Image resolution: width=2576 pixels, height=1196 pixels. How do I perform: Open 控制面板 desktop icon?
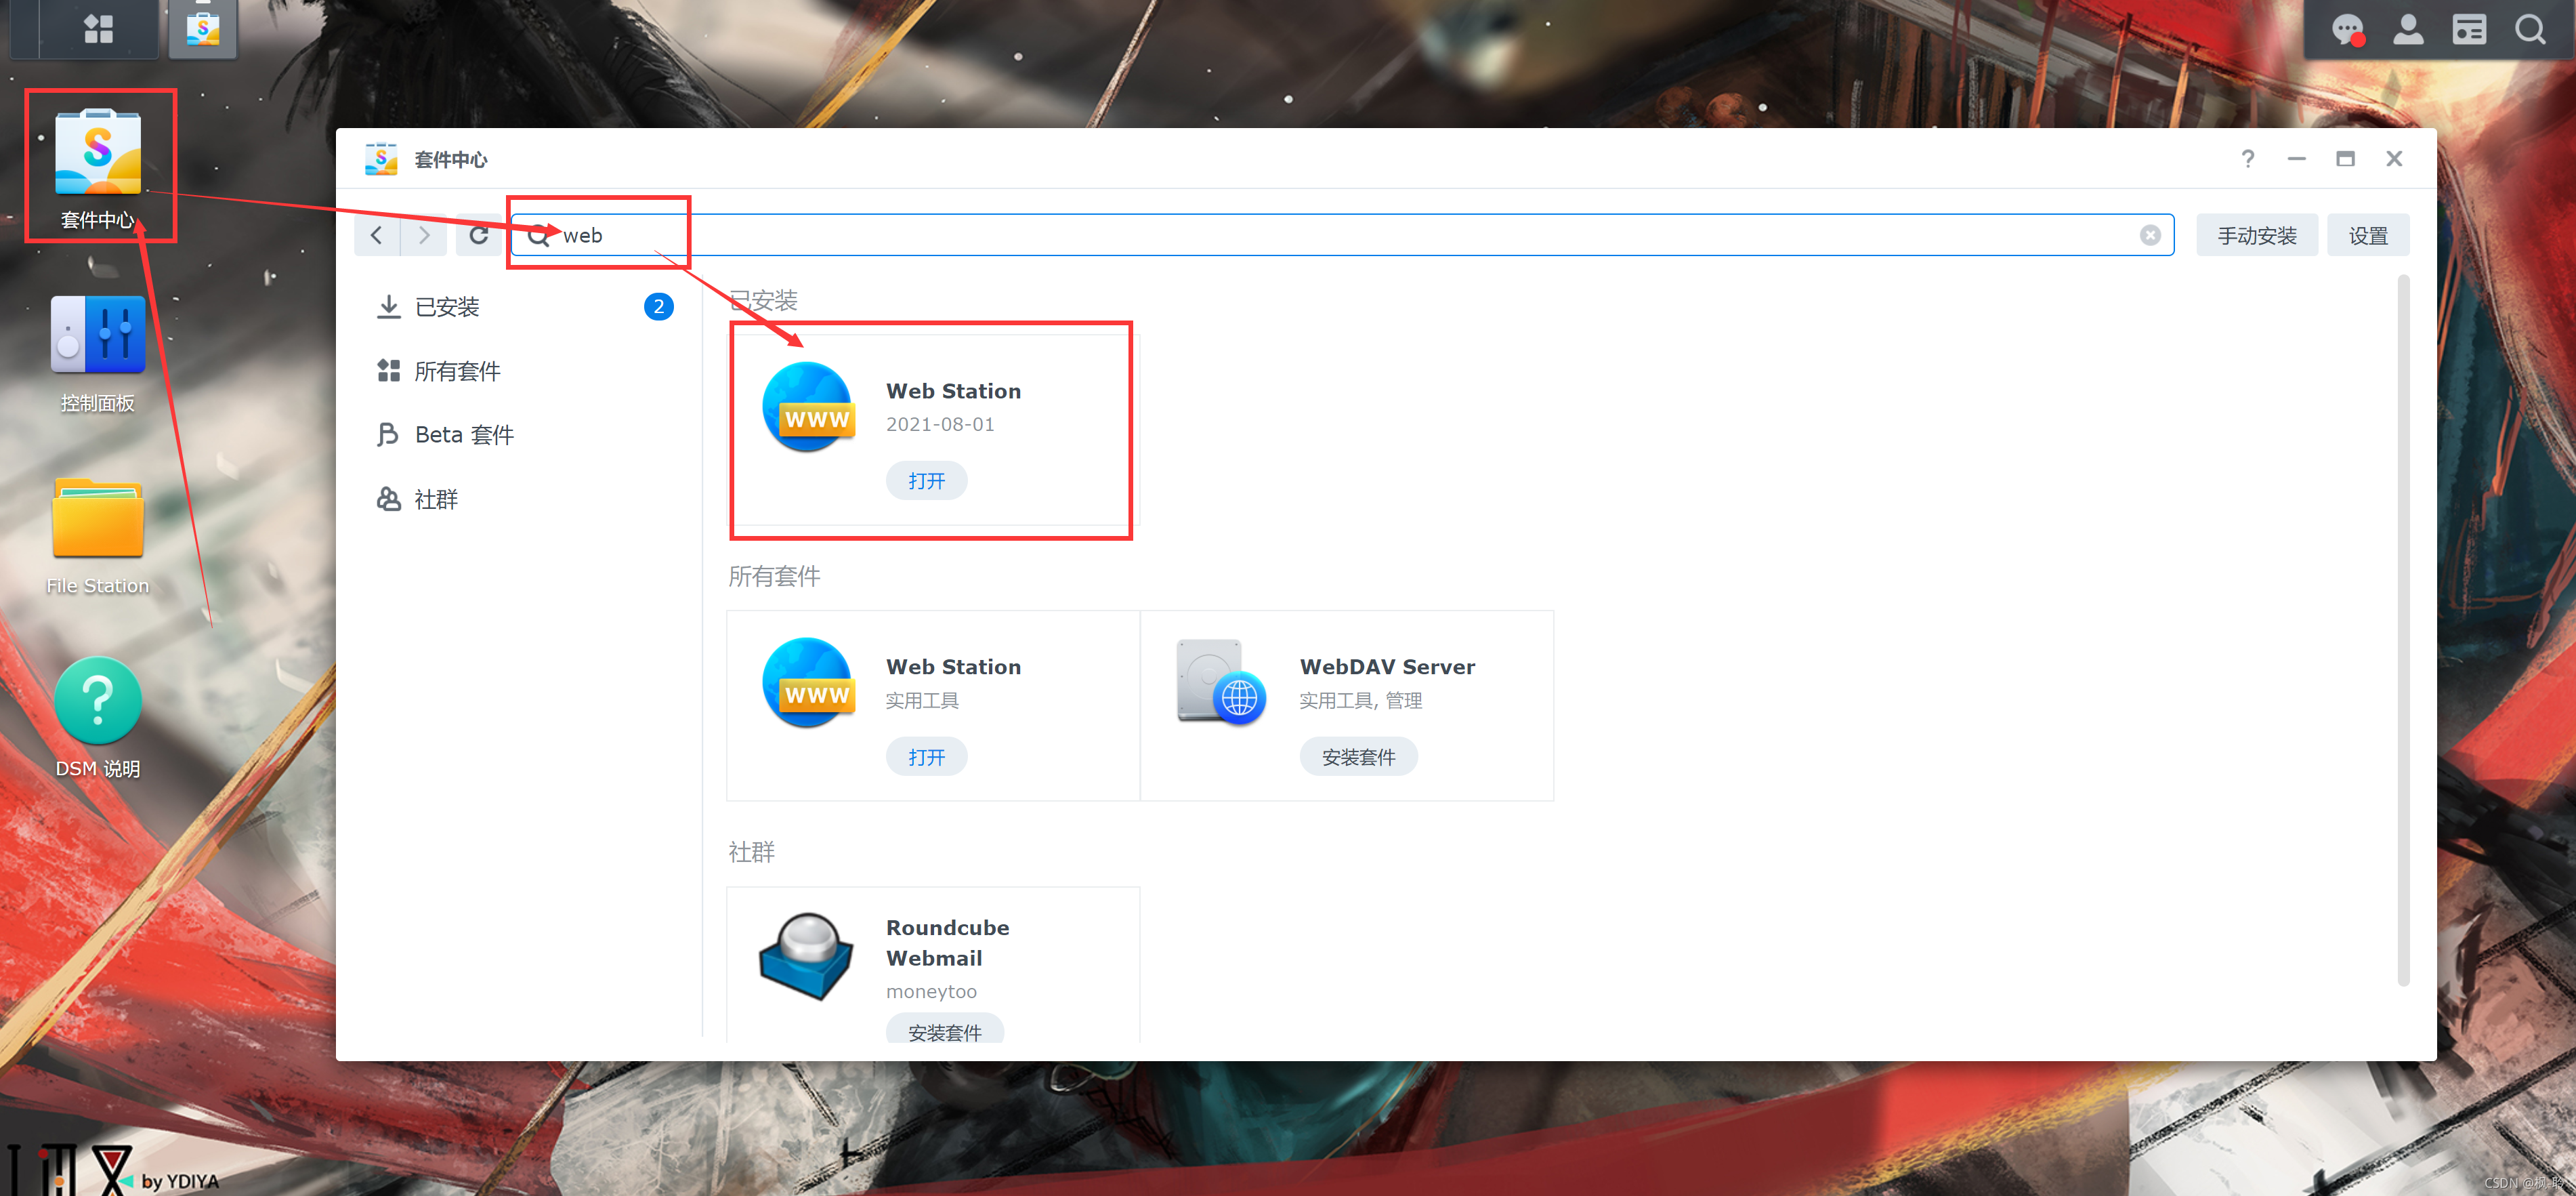tap(98, 354)
